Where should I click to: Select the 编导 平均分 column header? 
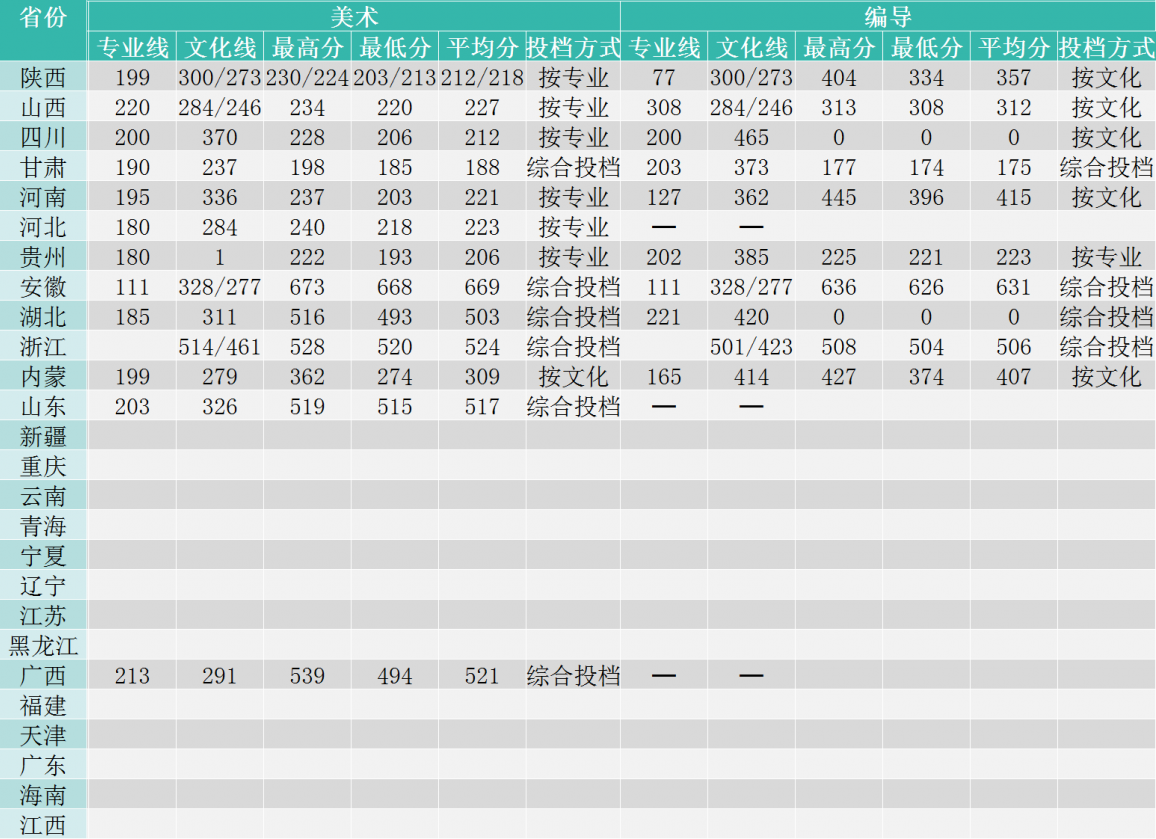(1013, 47)
